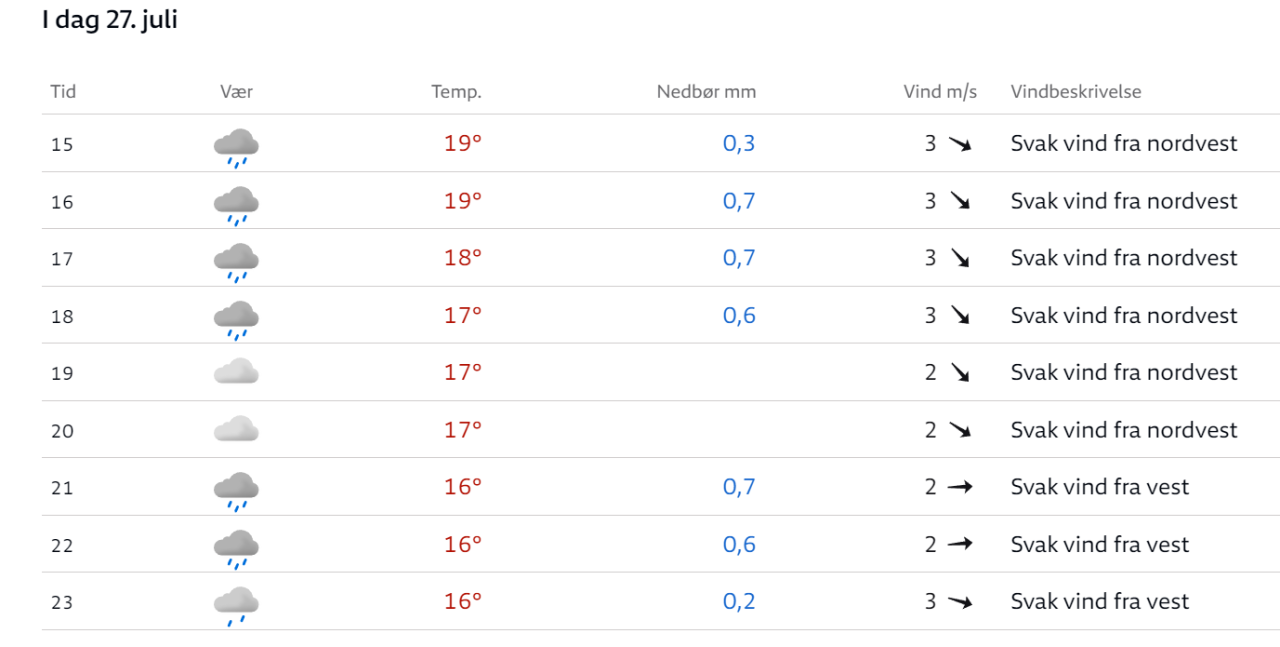Click the "Vind m/s" column header

[x=940, y=92]
